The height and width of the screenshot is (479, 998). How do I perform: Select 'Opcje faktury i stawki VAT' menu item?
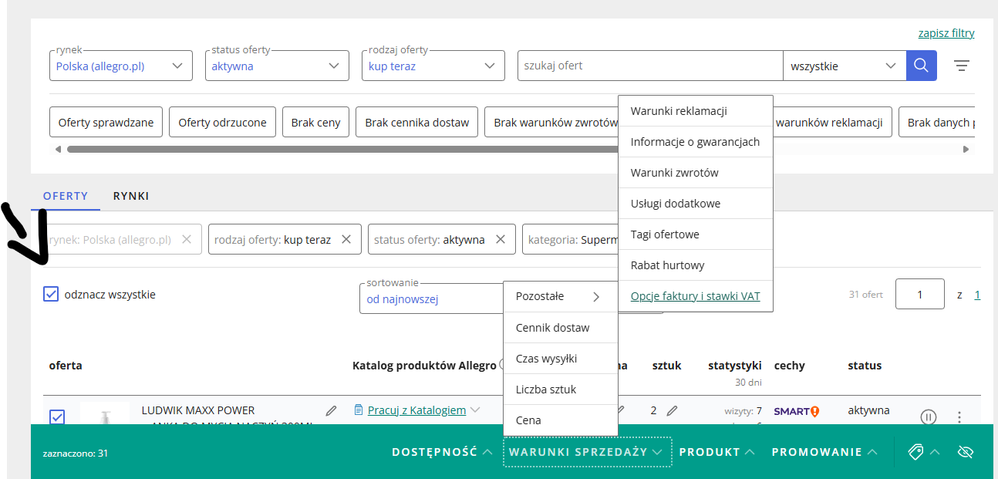coord(695,296)
